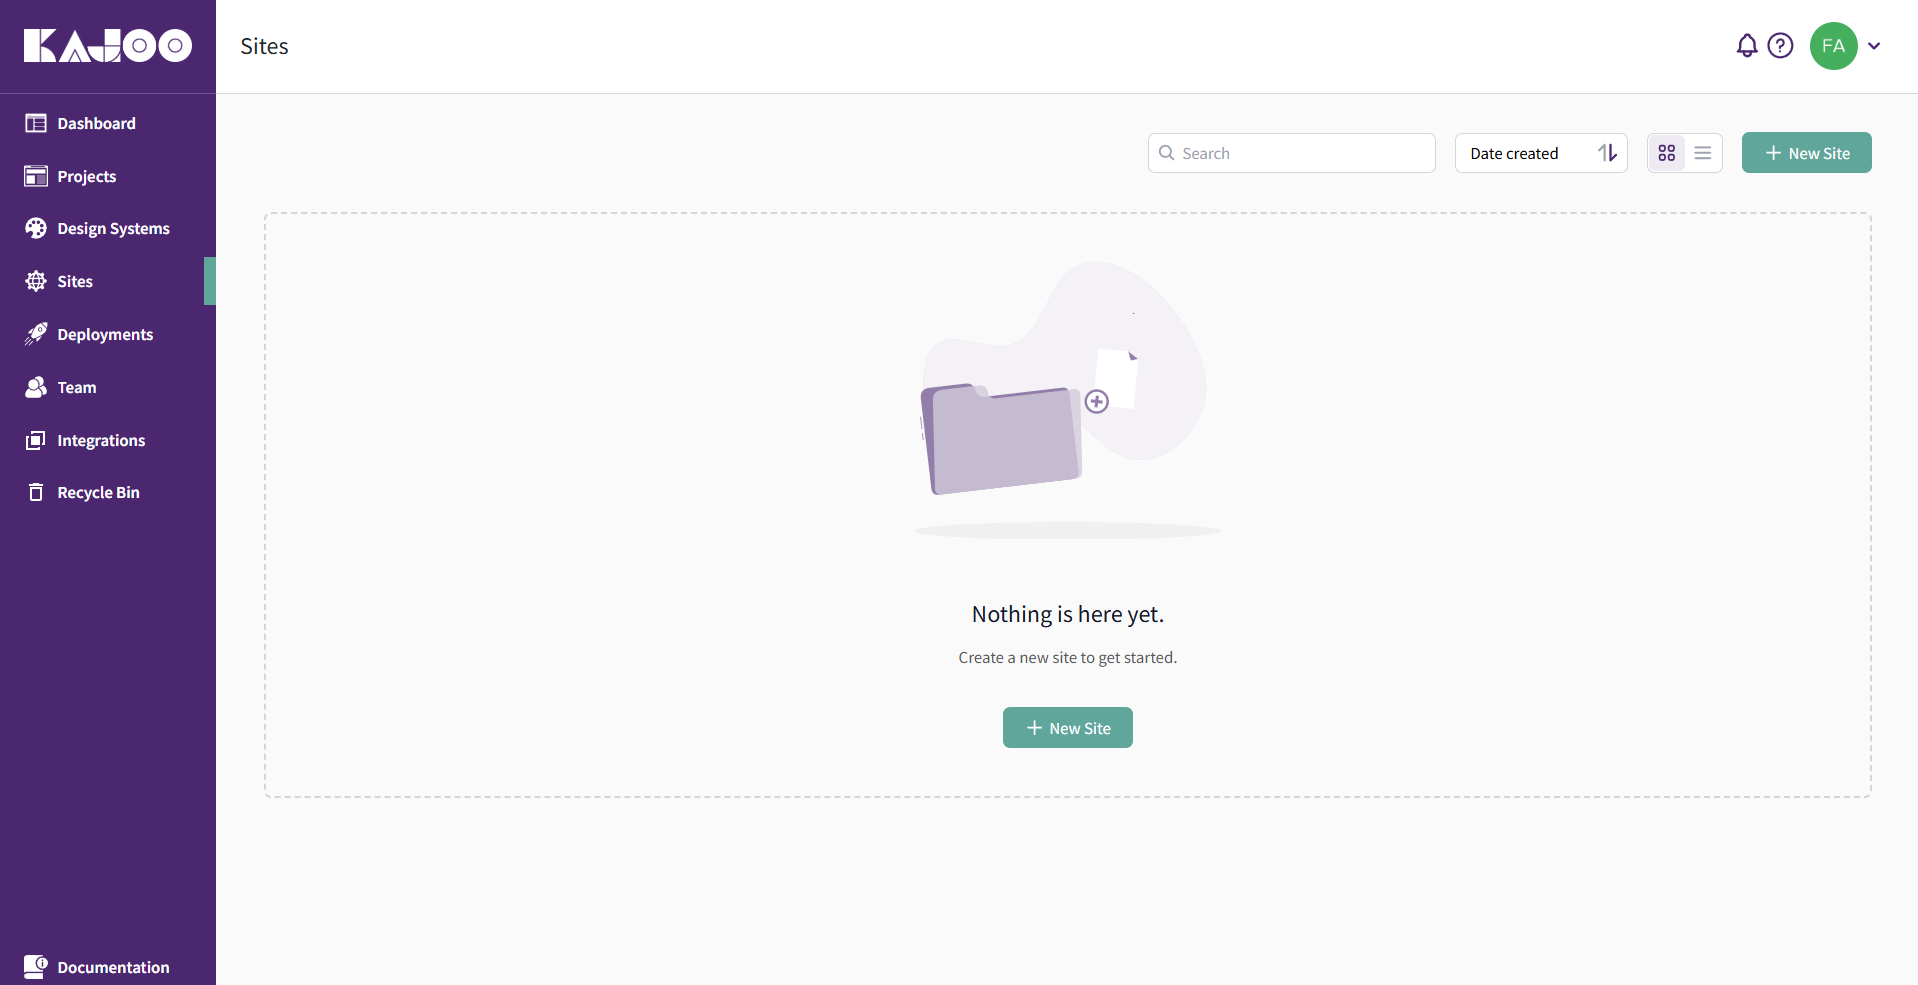Click New Site button in top toolbar

click(1806, 153)
